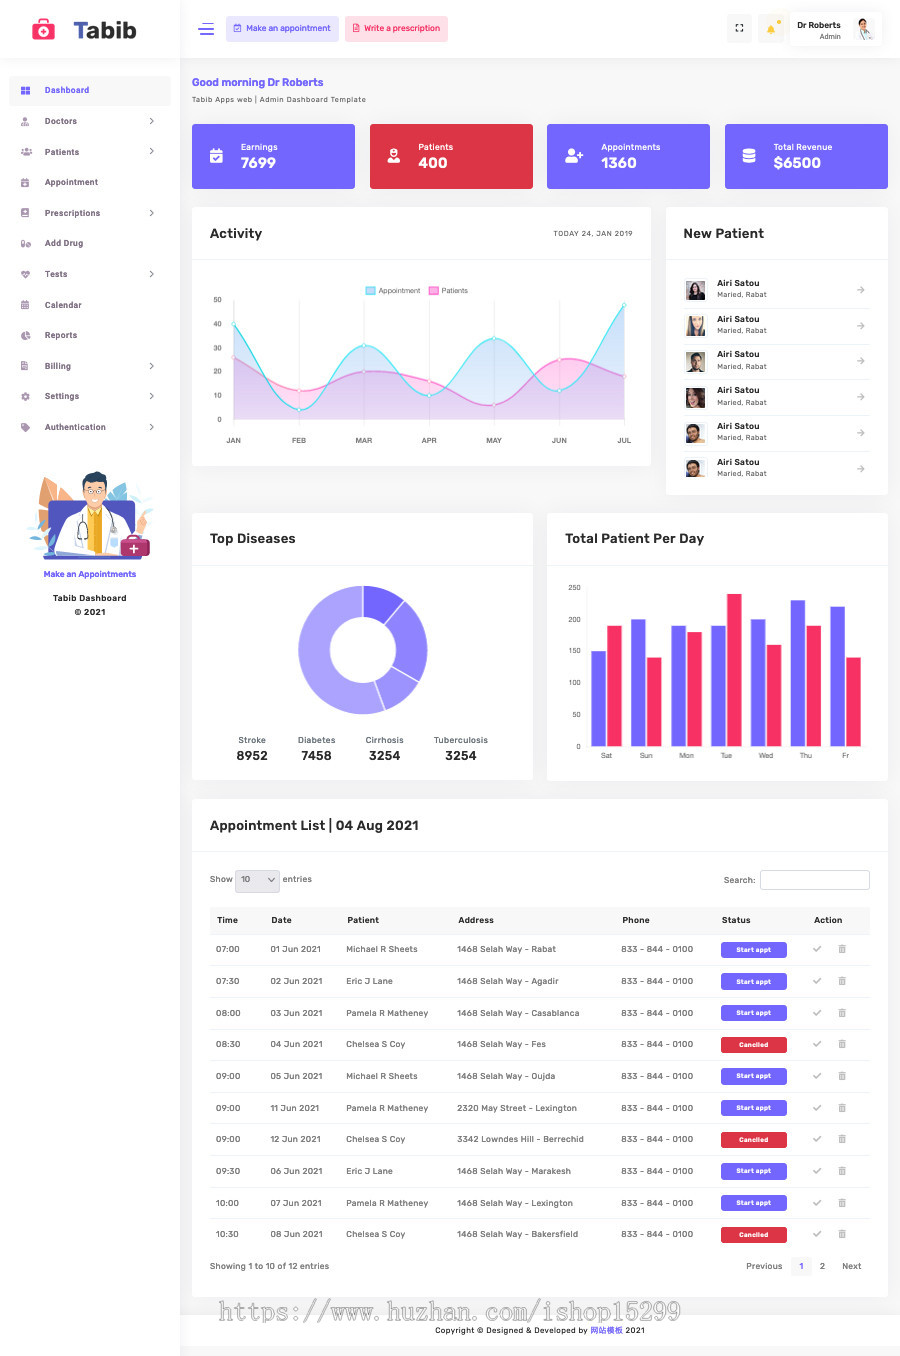Click the Calendar sidebar icon
The height and width of the screenshot is (1356, 900).
tap(25, 305)
